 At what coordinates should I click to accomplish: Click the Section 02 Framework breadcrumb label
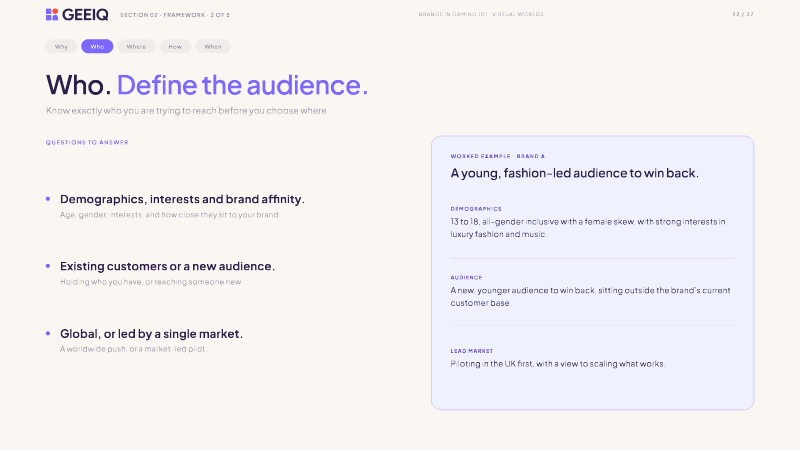(x=175, y=15)
